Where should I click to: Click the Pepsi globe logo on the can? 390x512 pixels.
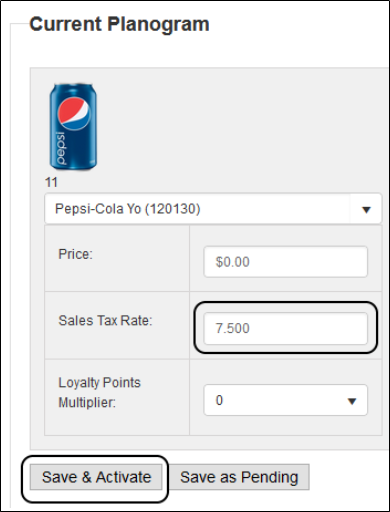click(74, 113)
